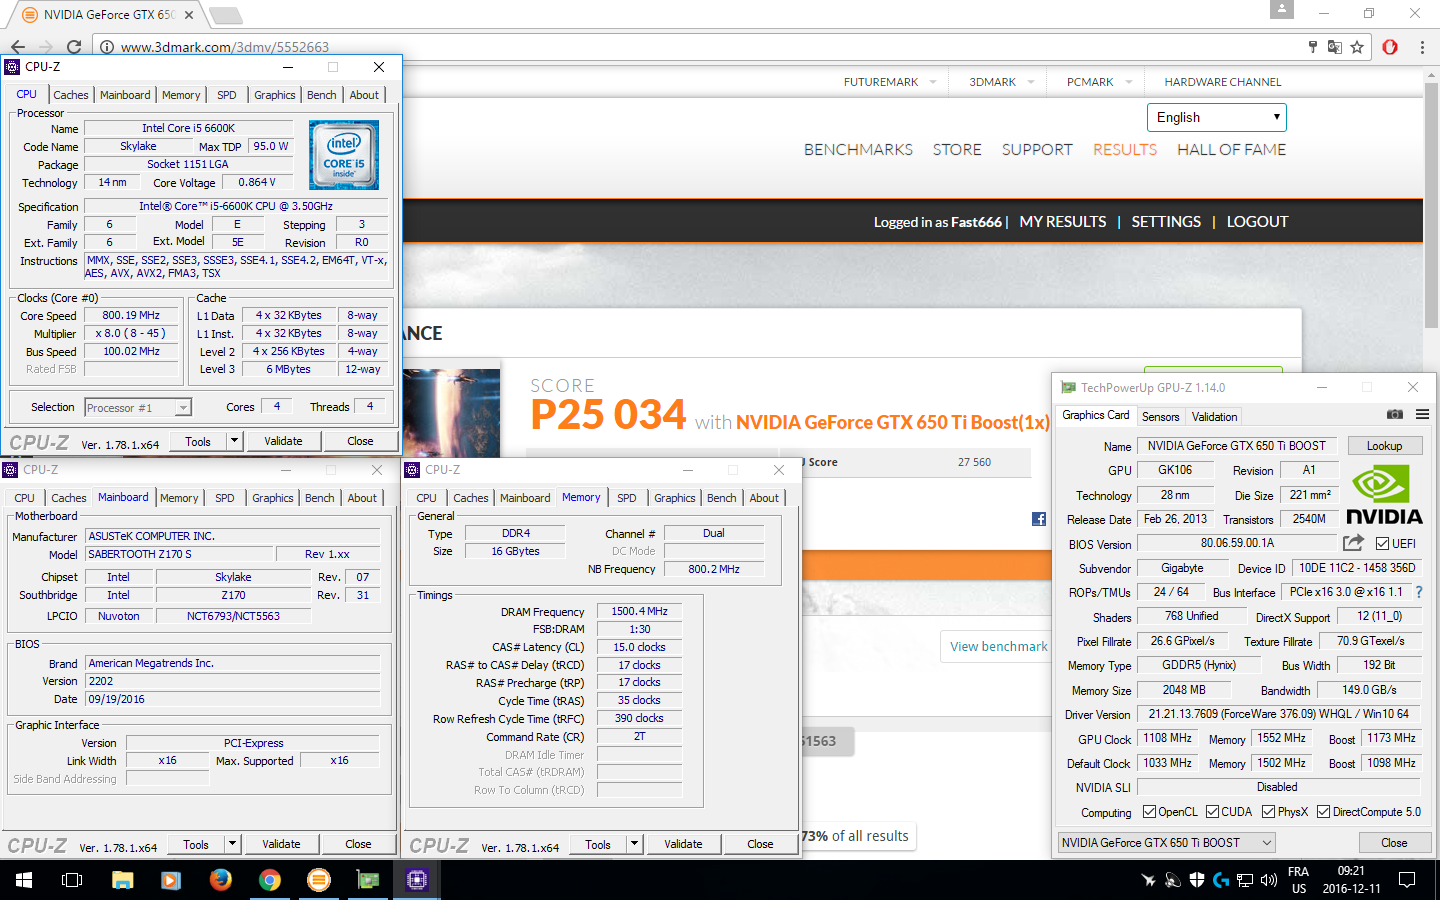Toggle the OpenCL checkbox
The width and height of the screenshot is (1440, 900).
tap(1149, 812)
